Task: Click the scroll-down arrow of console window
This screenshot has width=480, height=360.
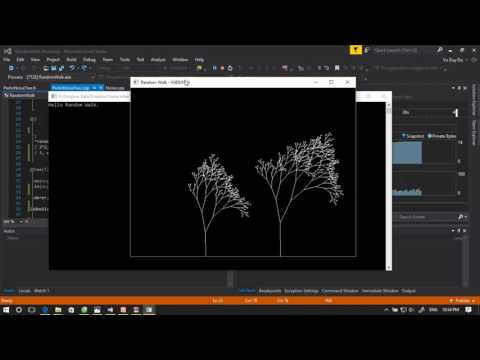Action: [389, 268]
